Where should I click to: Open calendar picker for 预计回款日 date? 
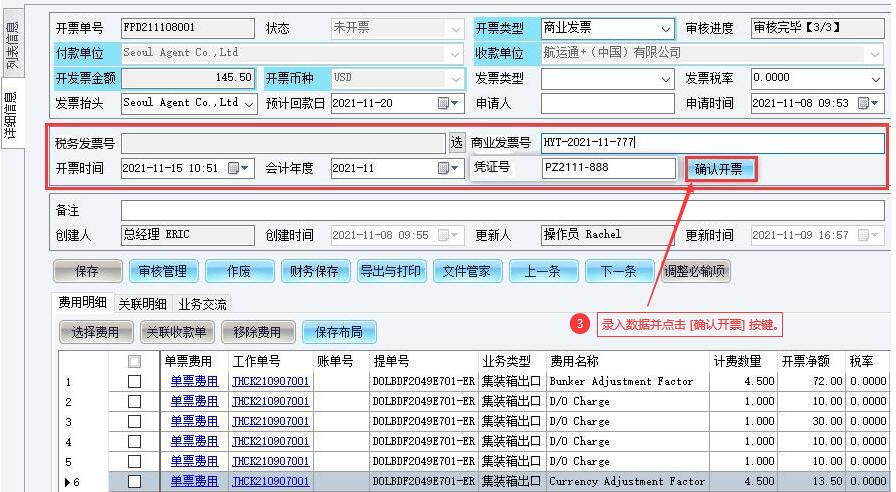pos(449,103)
